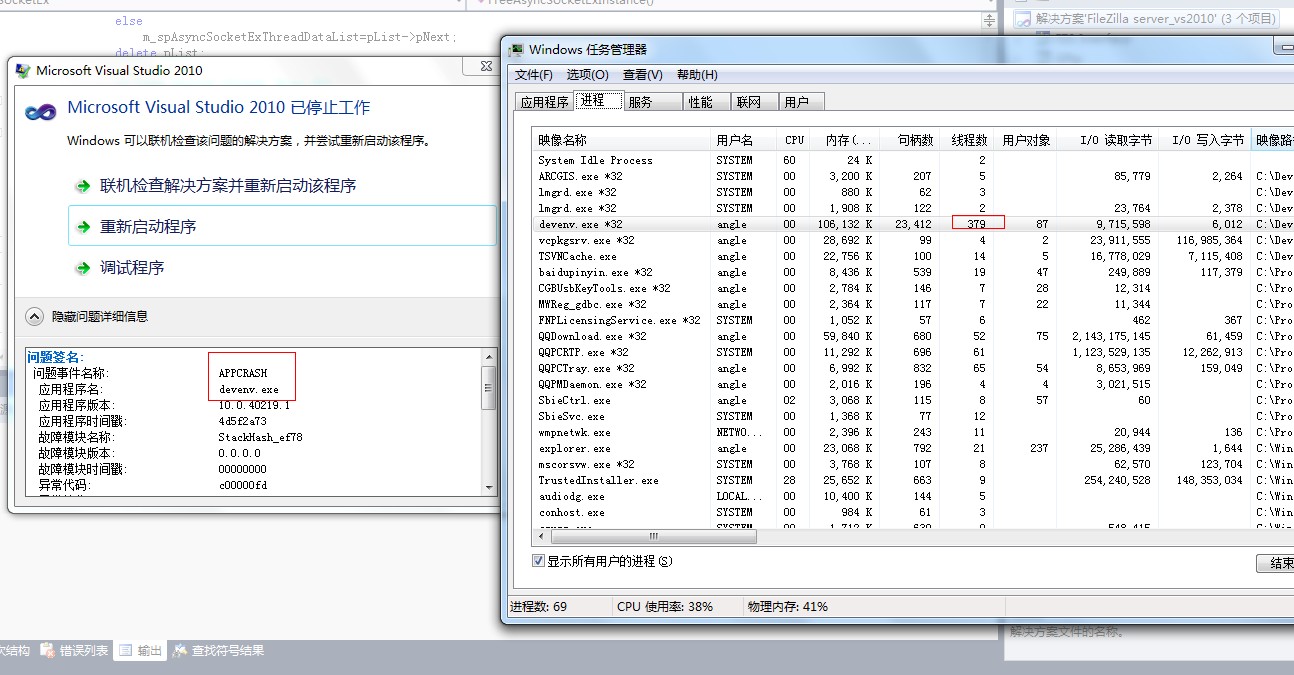Click the 结束 process button
1294x675 pixels.
(1275, 563)
